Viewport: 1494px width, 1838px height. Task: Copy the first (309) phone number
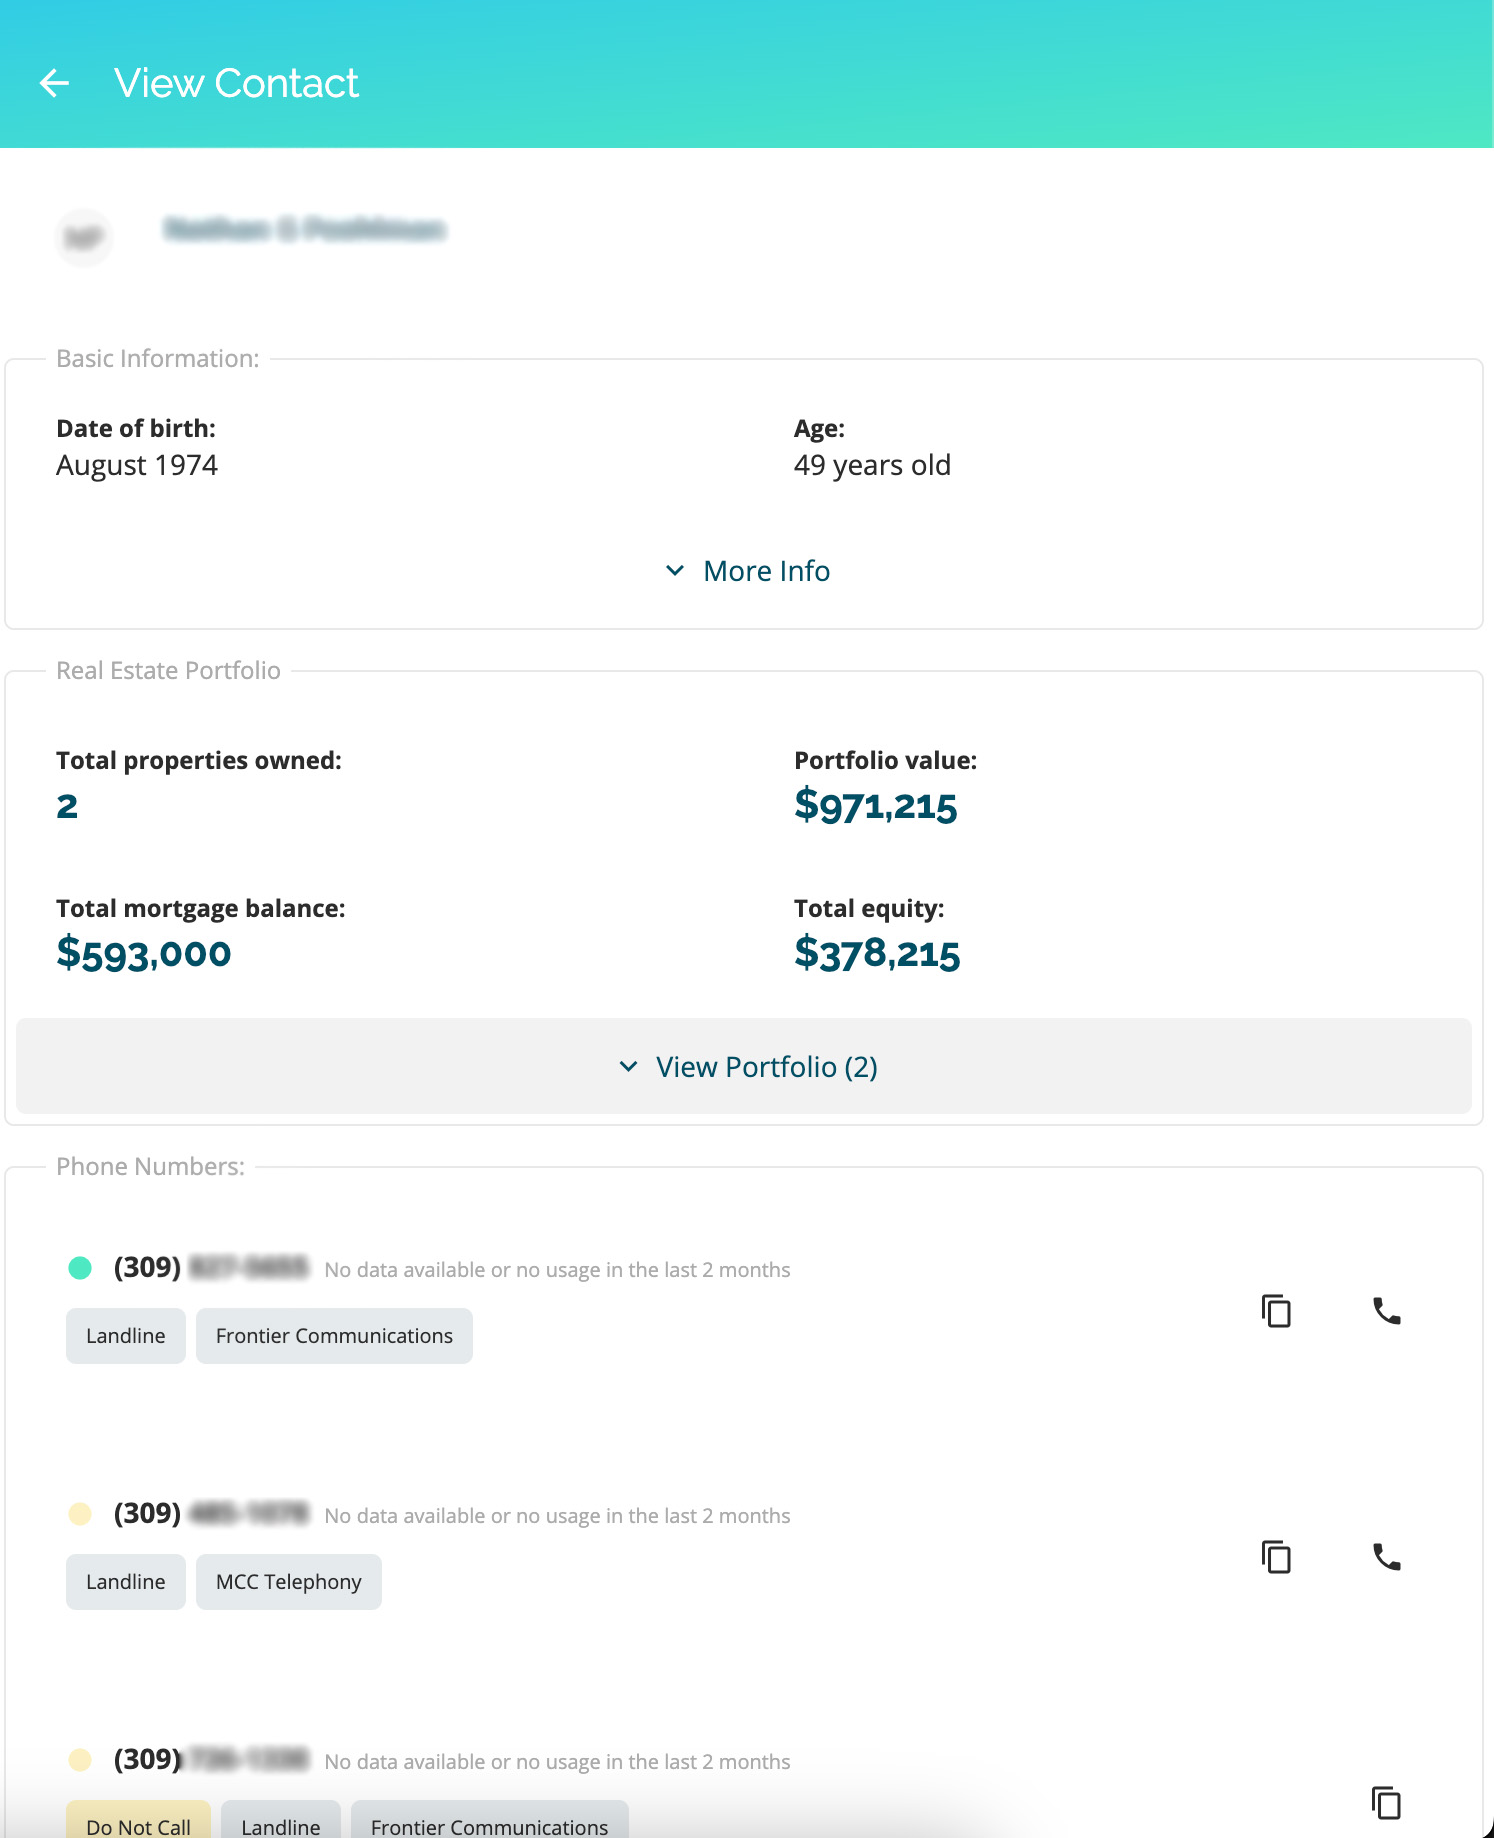1276,1310
